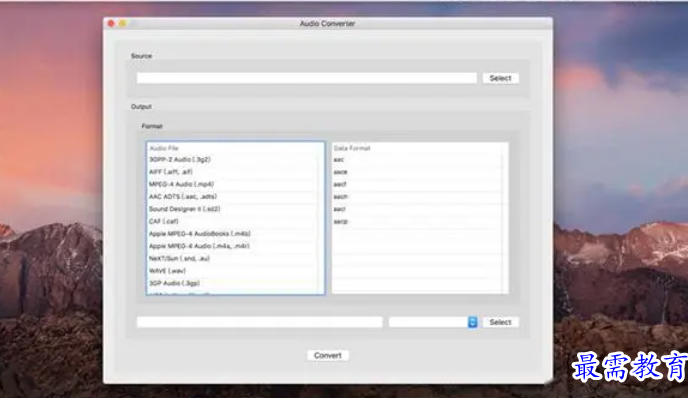Choose aac in Data Format list
The width and height of the screenshot is (696, 398).
tap(417, 159)
